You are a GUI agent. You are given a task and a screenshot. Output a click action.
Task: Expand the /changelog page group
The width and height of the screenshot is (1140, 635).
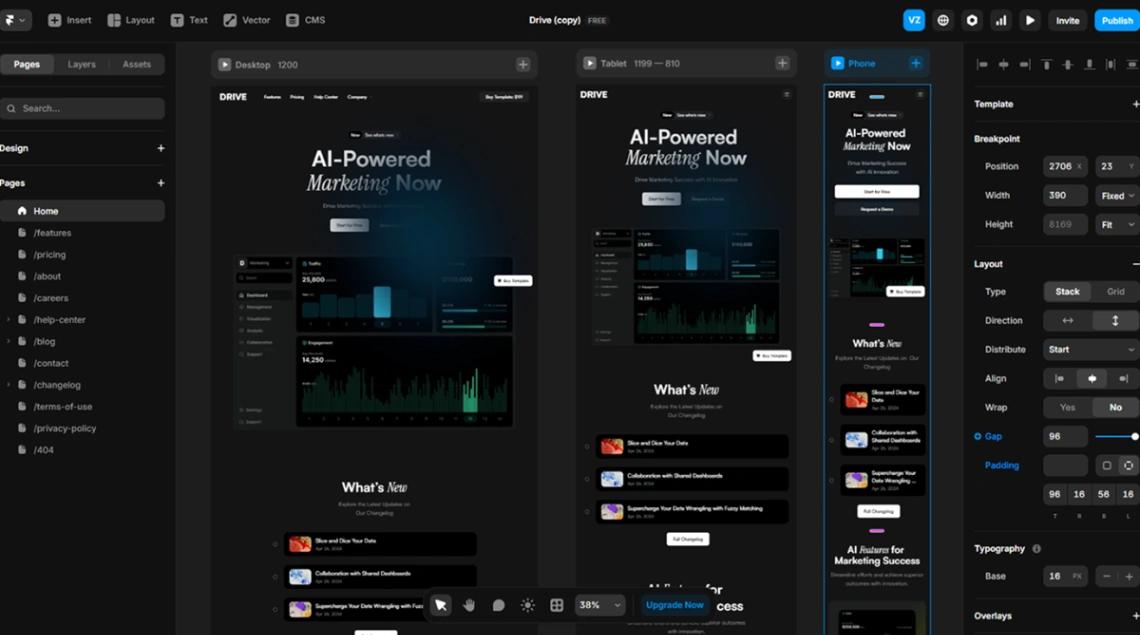pyautogui.click(x=8, y=385)
